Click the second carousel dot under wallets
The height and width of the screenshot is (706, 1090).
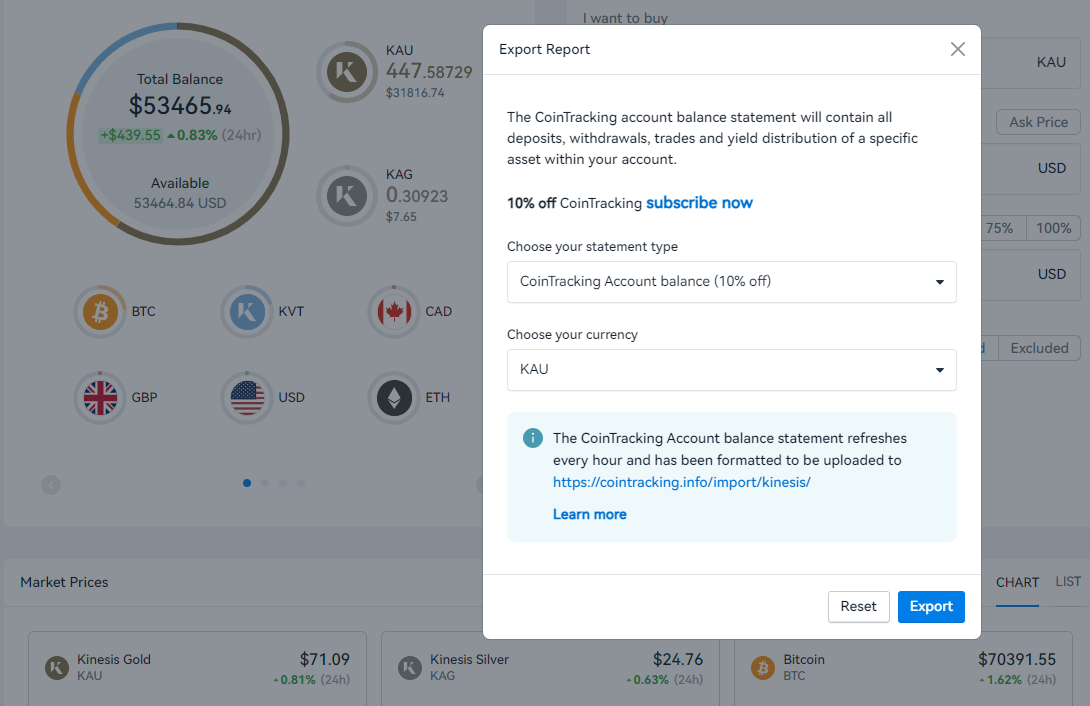[x=264, y=483]
